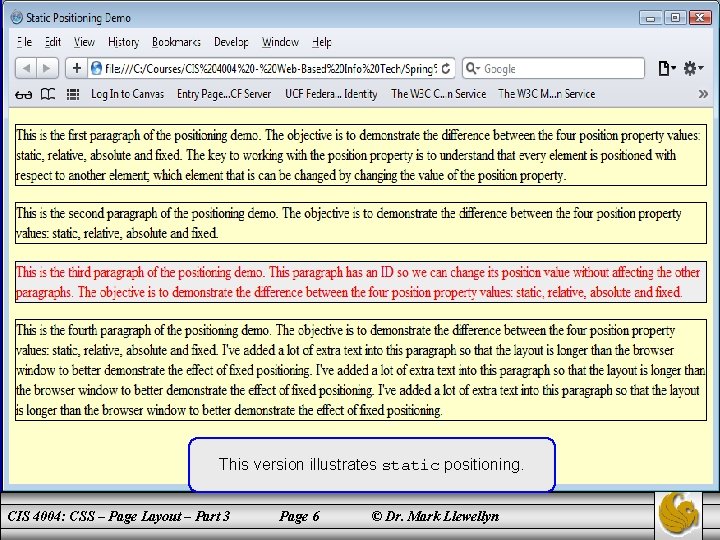Show all bookmarks book icon
720x540 pixels.
pos(48,94)
